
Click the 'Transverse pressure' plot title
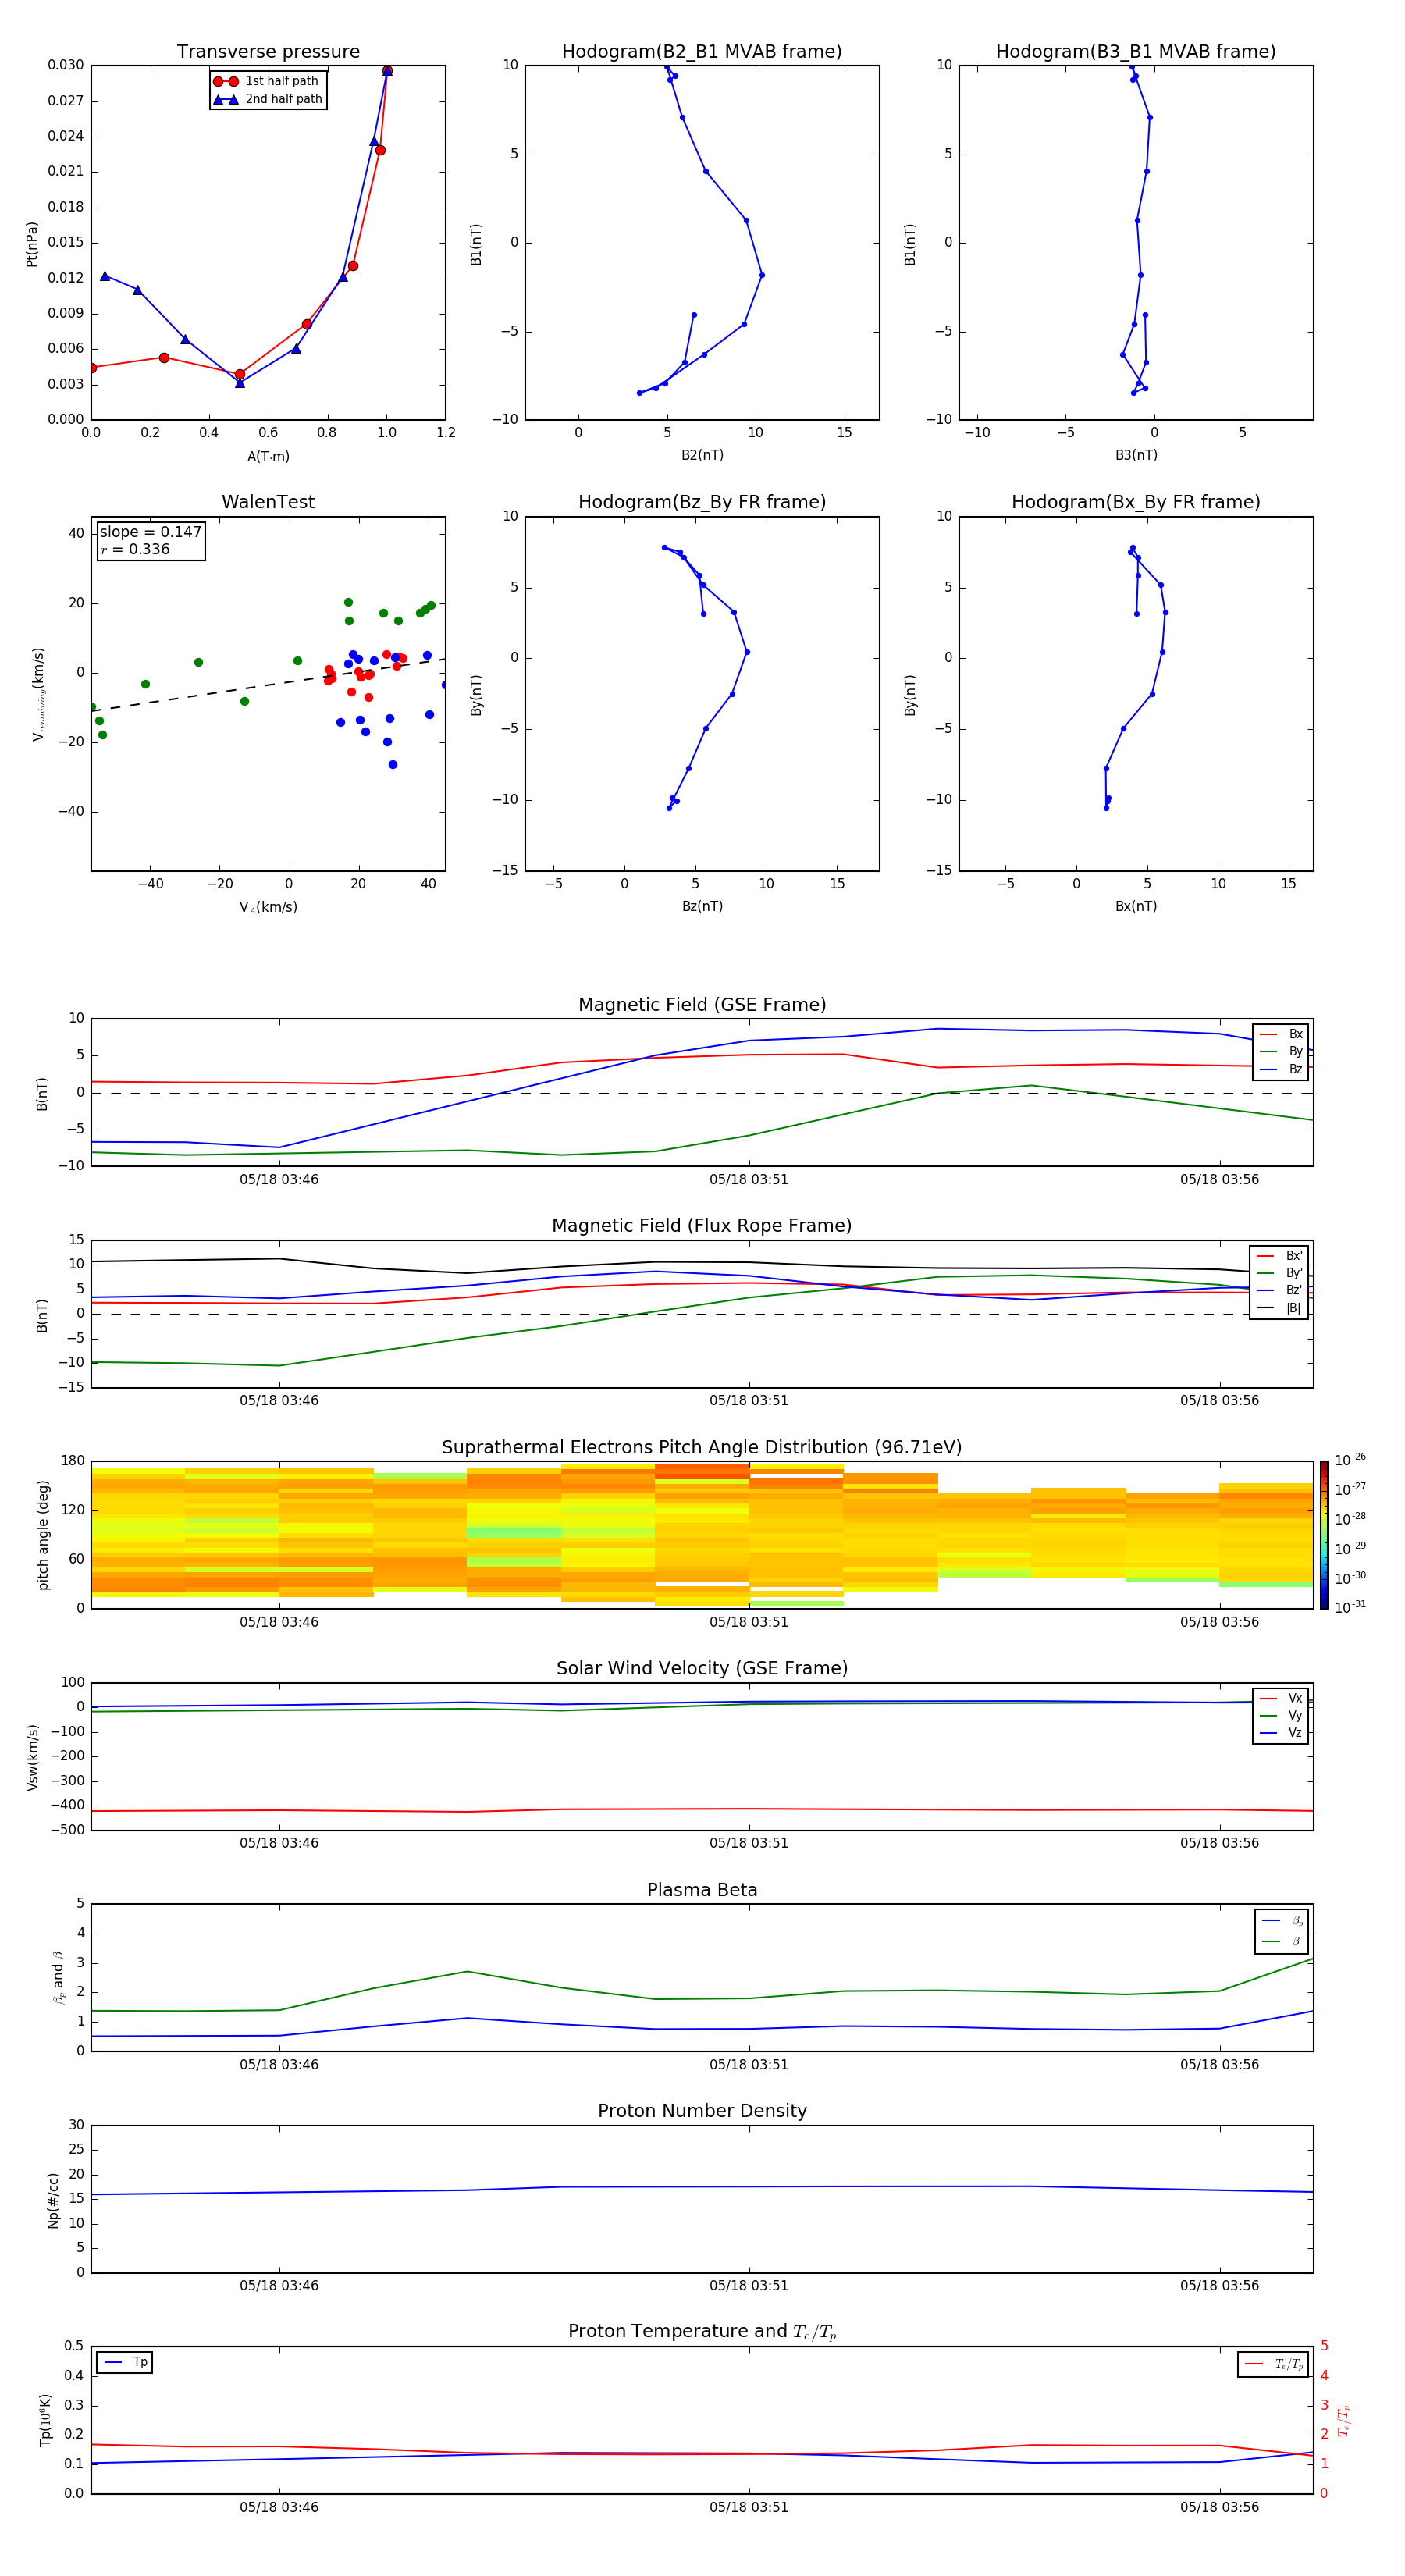click(268, 52)
